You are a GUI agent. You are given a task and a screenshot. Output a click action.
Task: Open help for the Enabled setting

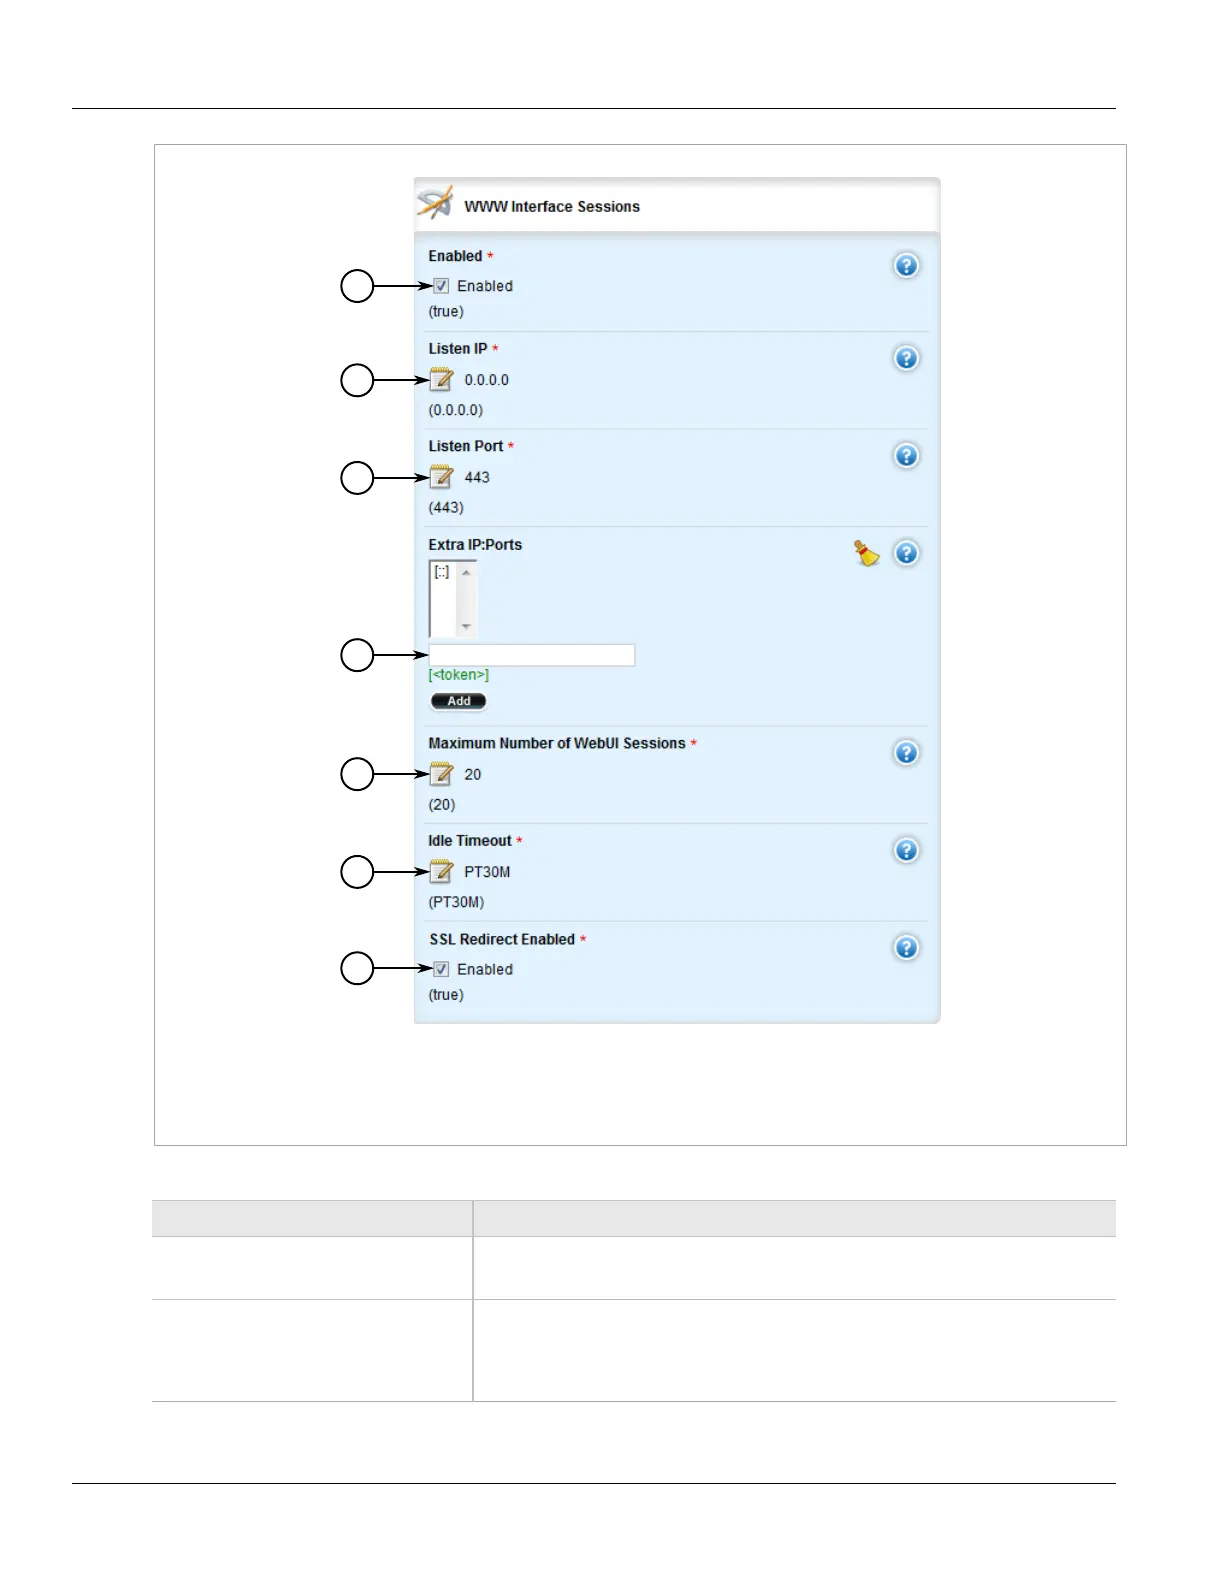pos(906,266)
